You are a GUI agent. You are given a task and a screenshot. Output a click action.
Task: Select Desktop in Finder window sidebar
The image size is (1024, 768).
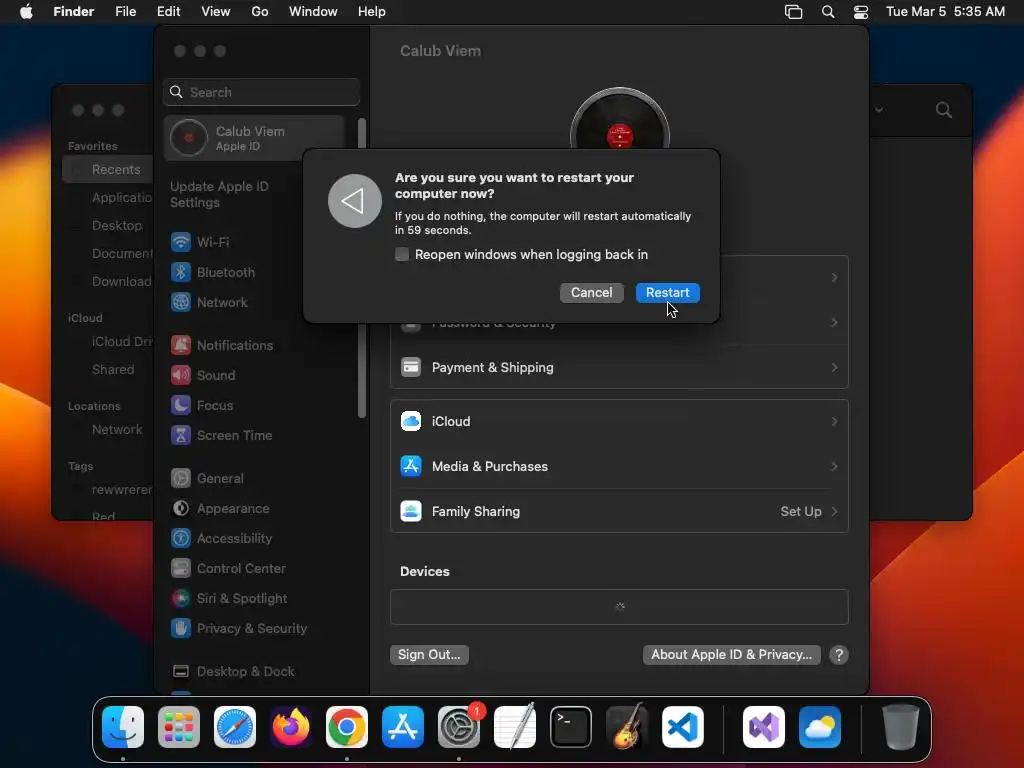tap(116, 226)
